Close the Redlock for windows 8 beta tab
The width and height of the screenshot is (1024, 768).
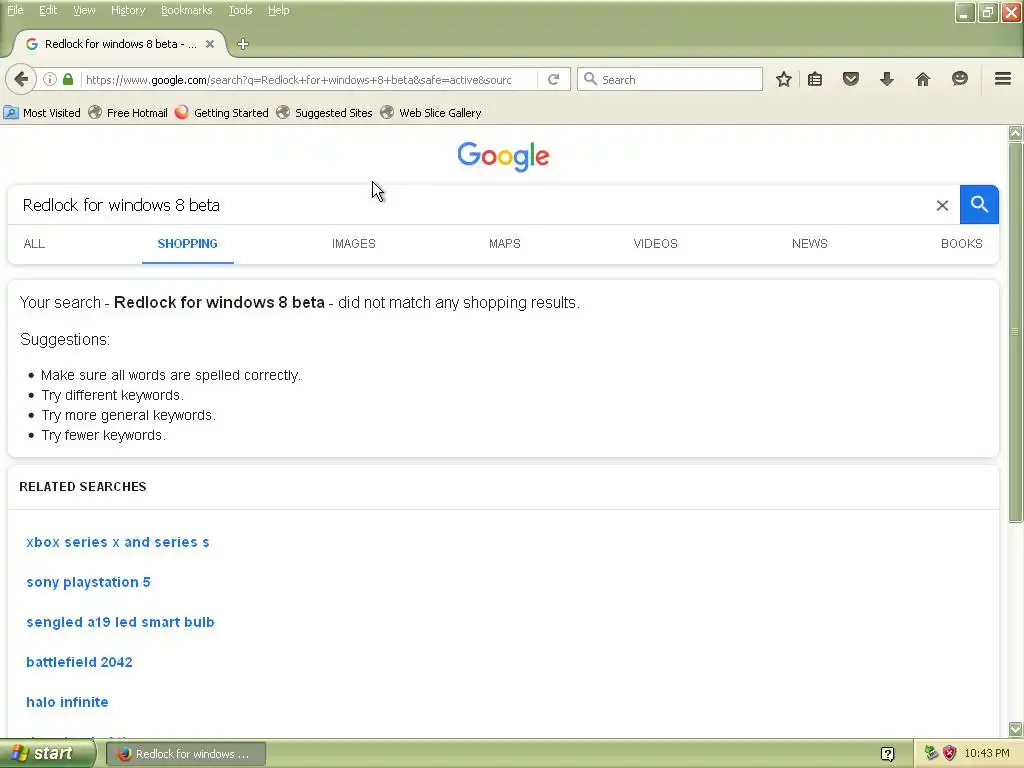pyautogui.click(x=210, y=44)
